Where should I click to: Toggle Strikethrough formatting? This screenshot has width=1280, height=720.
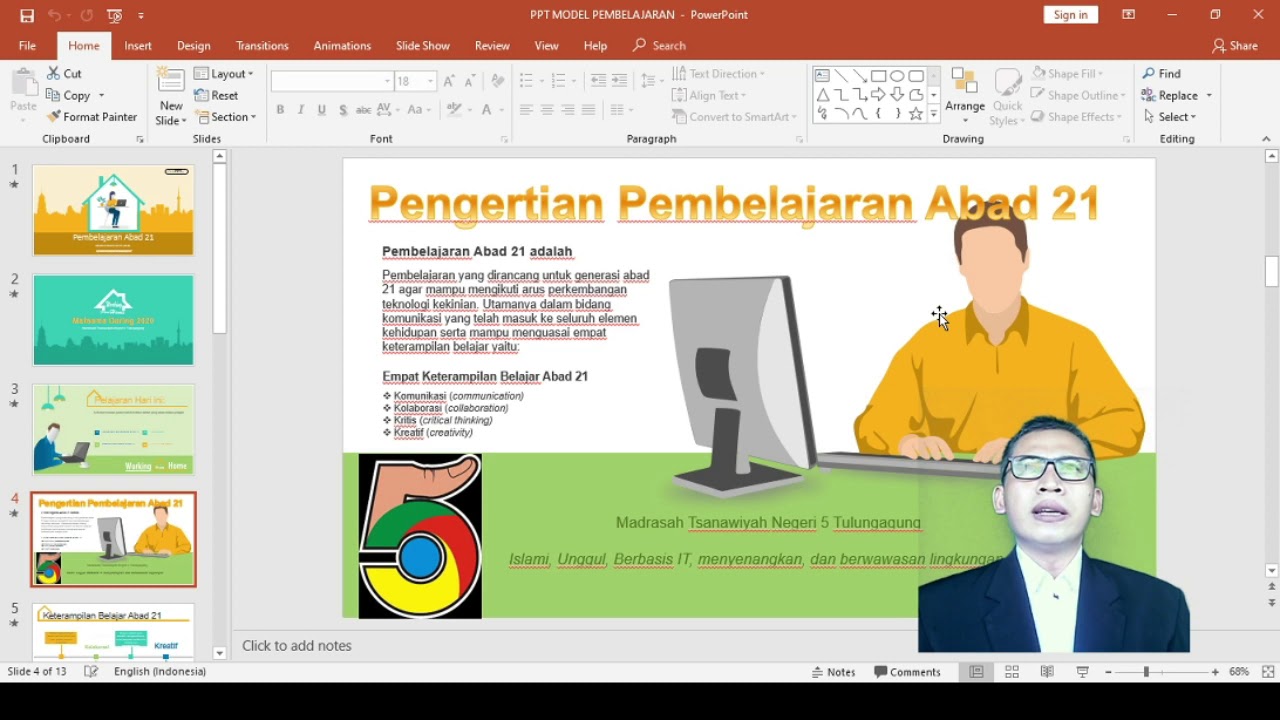(364, 109)
